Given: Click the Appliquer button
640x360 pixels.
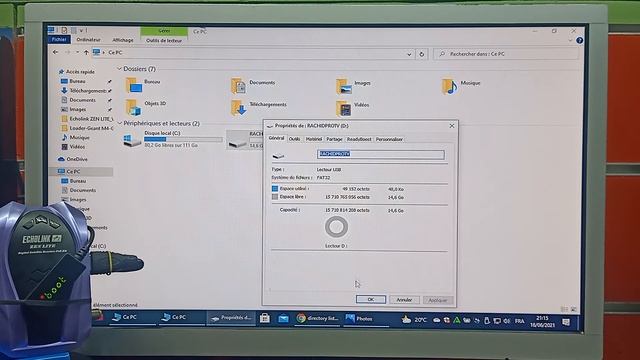Looking at the screenshot, I should (x=438, y=300).
